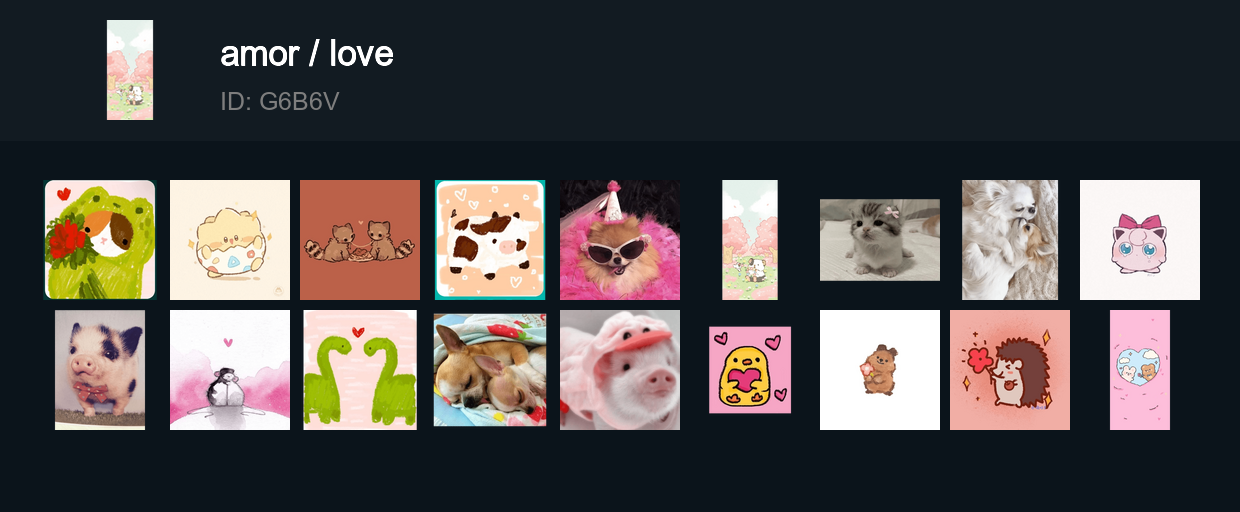The height and width of the screenshot is (512, 1240).
Task: Choose the piglet wearing pink hat photo
Action: 620,370
